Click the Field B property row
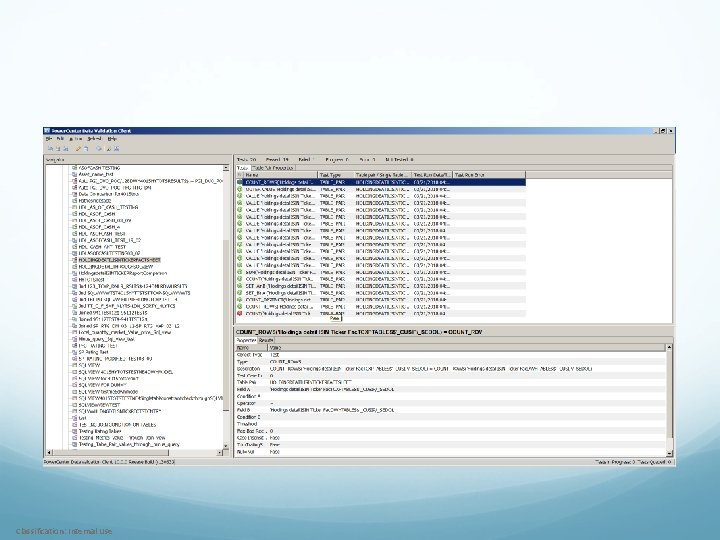The width and height of the screenshot is (720, 540). coord(450,410)
